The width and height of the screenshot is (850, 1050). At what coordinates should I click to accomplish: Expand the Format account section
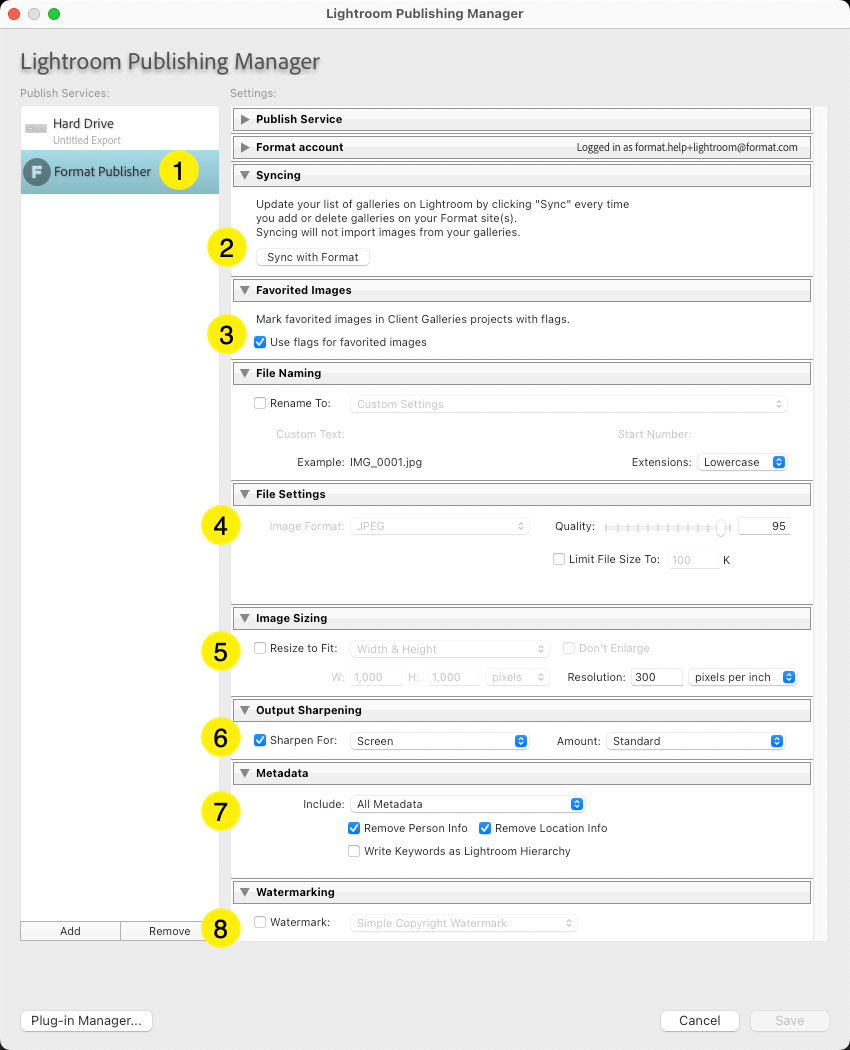coord(245,147)
